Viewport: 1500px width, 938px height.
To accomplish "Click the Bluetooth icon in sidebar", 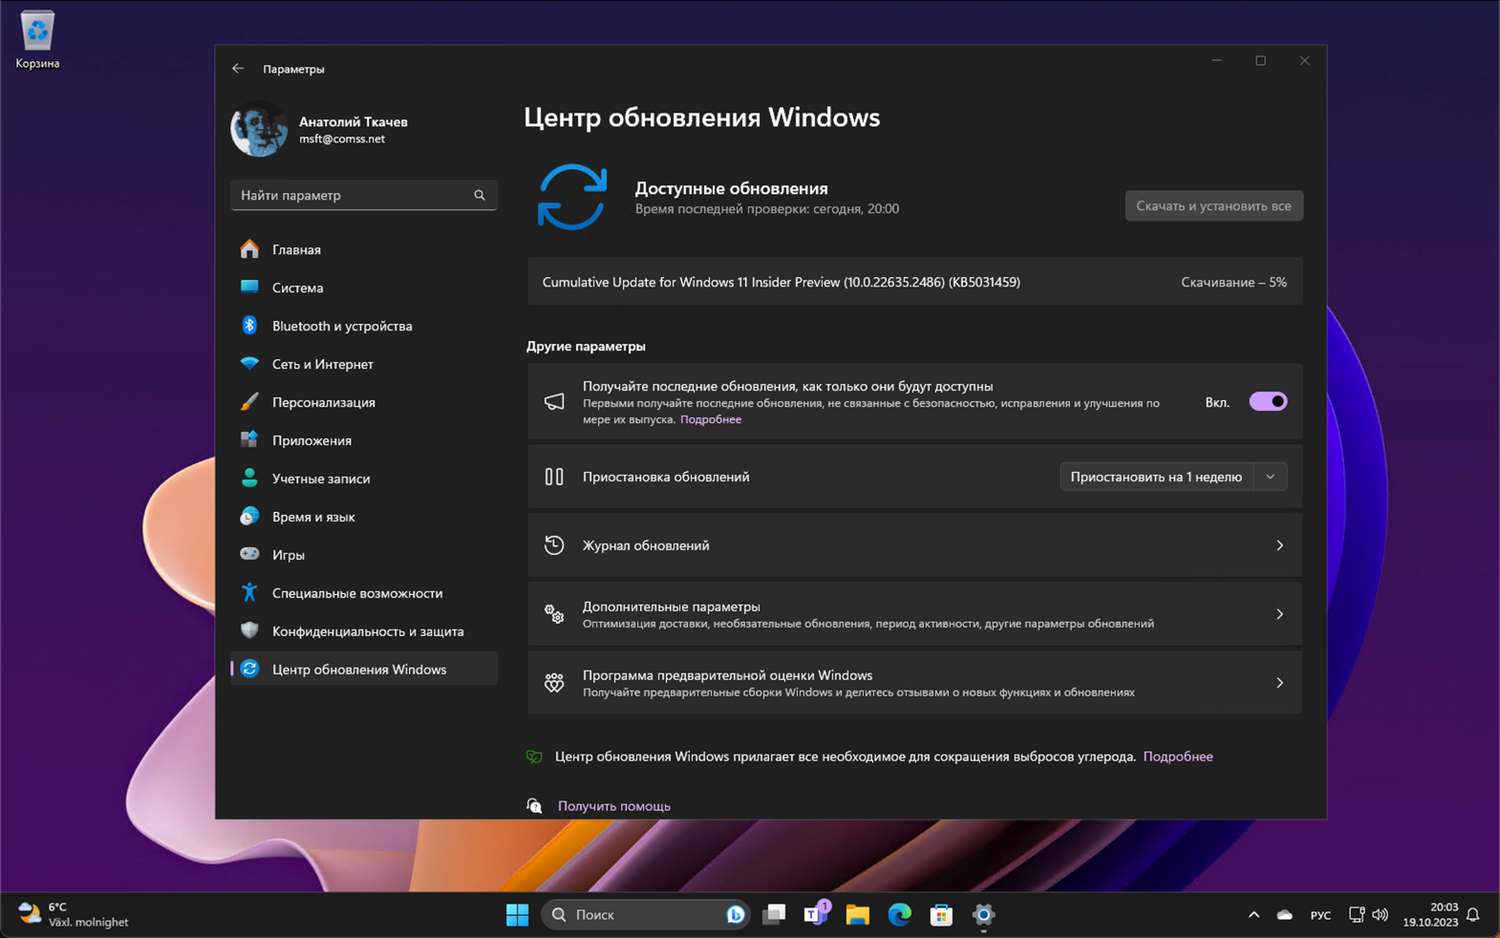I will [250, 325].
